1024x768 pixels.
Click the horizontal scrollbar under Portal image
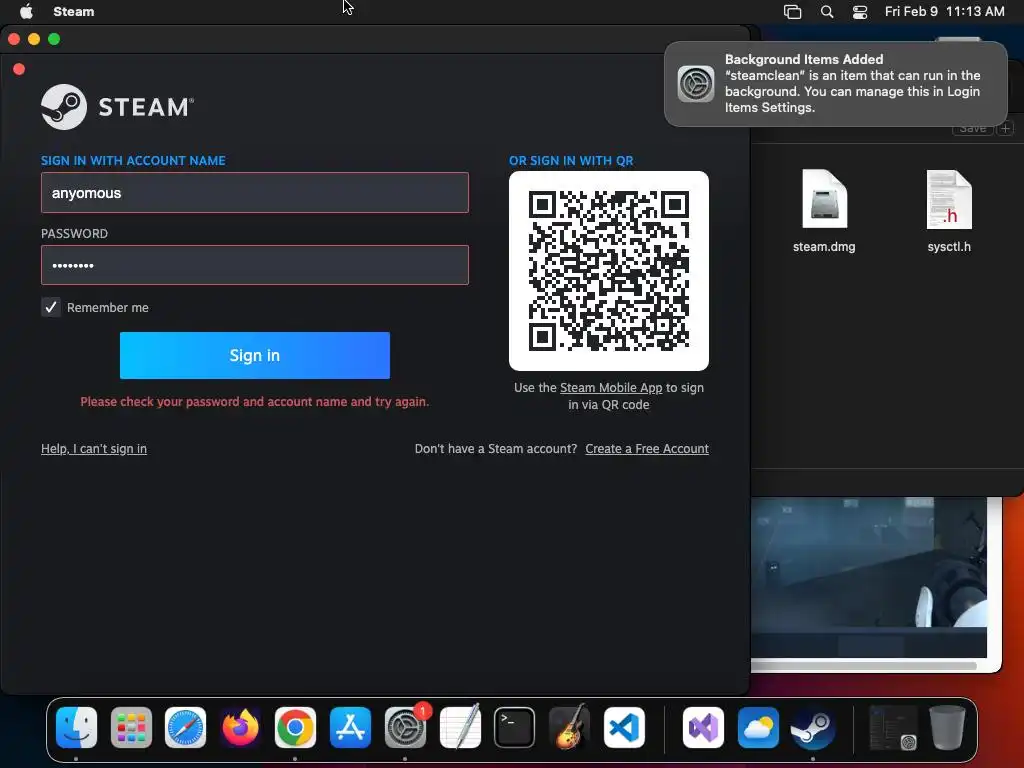coord(863,666)
